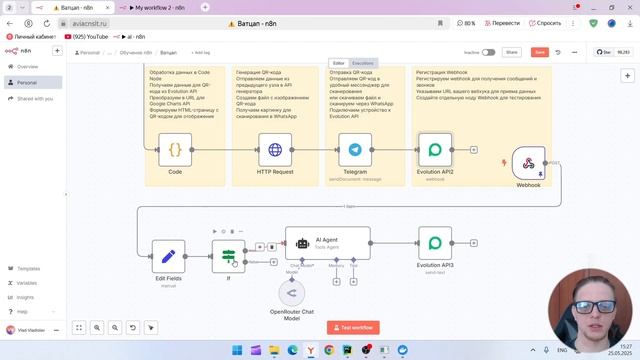Zoom out on the canvas
Image resolution: width=640 pixels, height=360 pixels.
pos(115,328)
